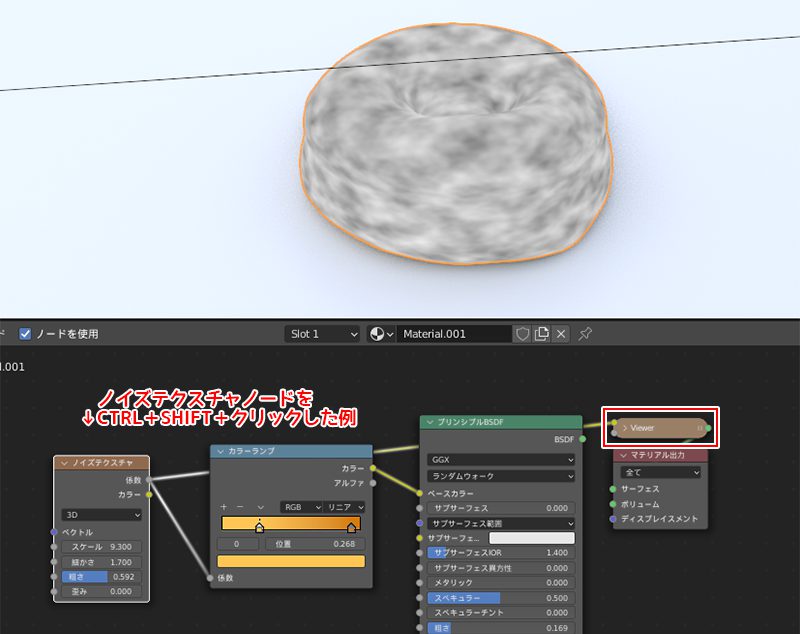Open the Slot 1 dropdown
Viewport: 800px width, 634px height.
pos(322,334)
